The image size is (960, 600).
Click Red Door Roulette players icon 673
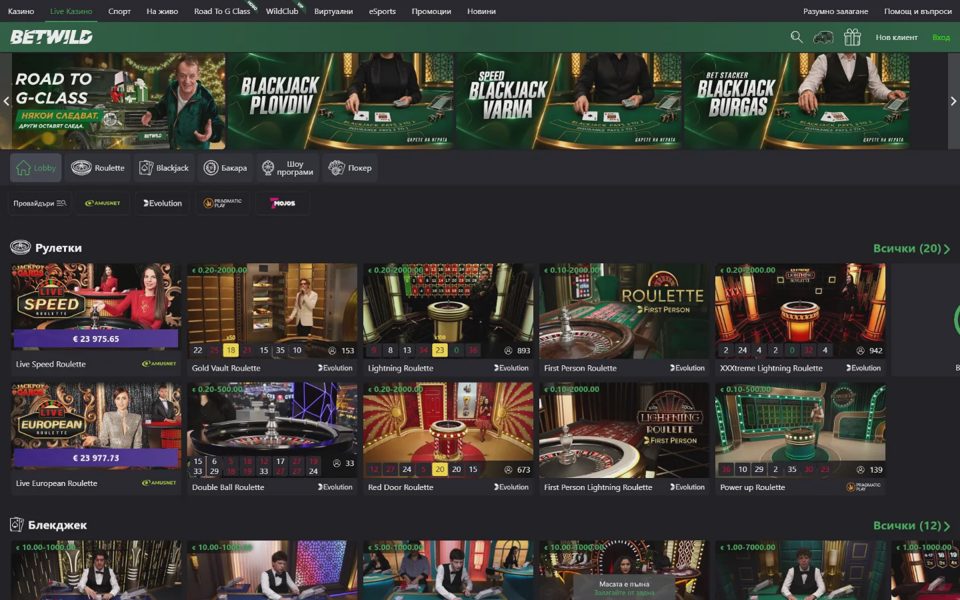[508, 470]
